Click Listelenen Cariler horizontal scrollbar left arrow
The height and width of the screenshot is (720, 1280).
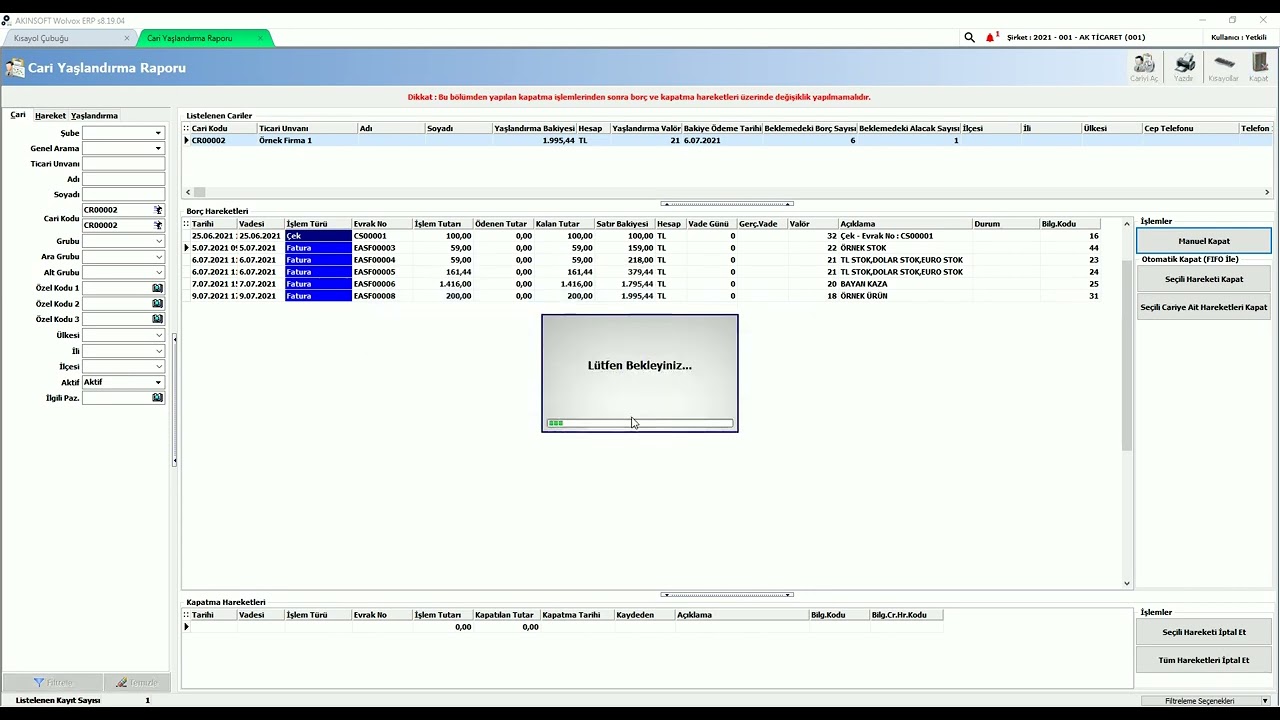[187, 192]
